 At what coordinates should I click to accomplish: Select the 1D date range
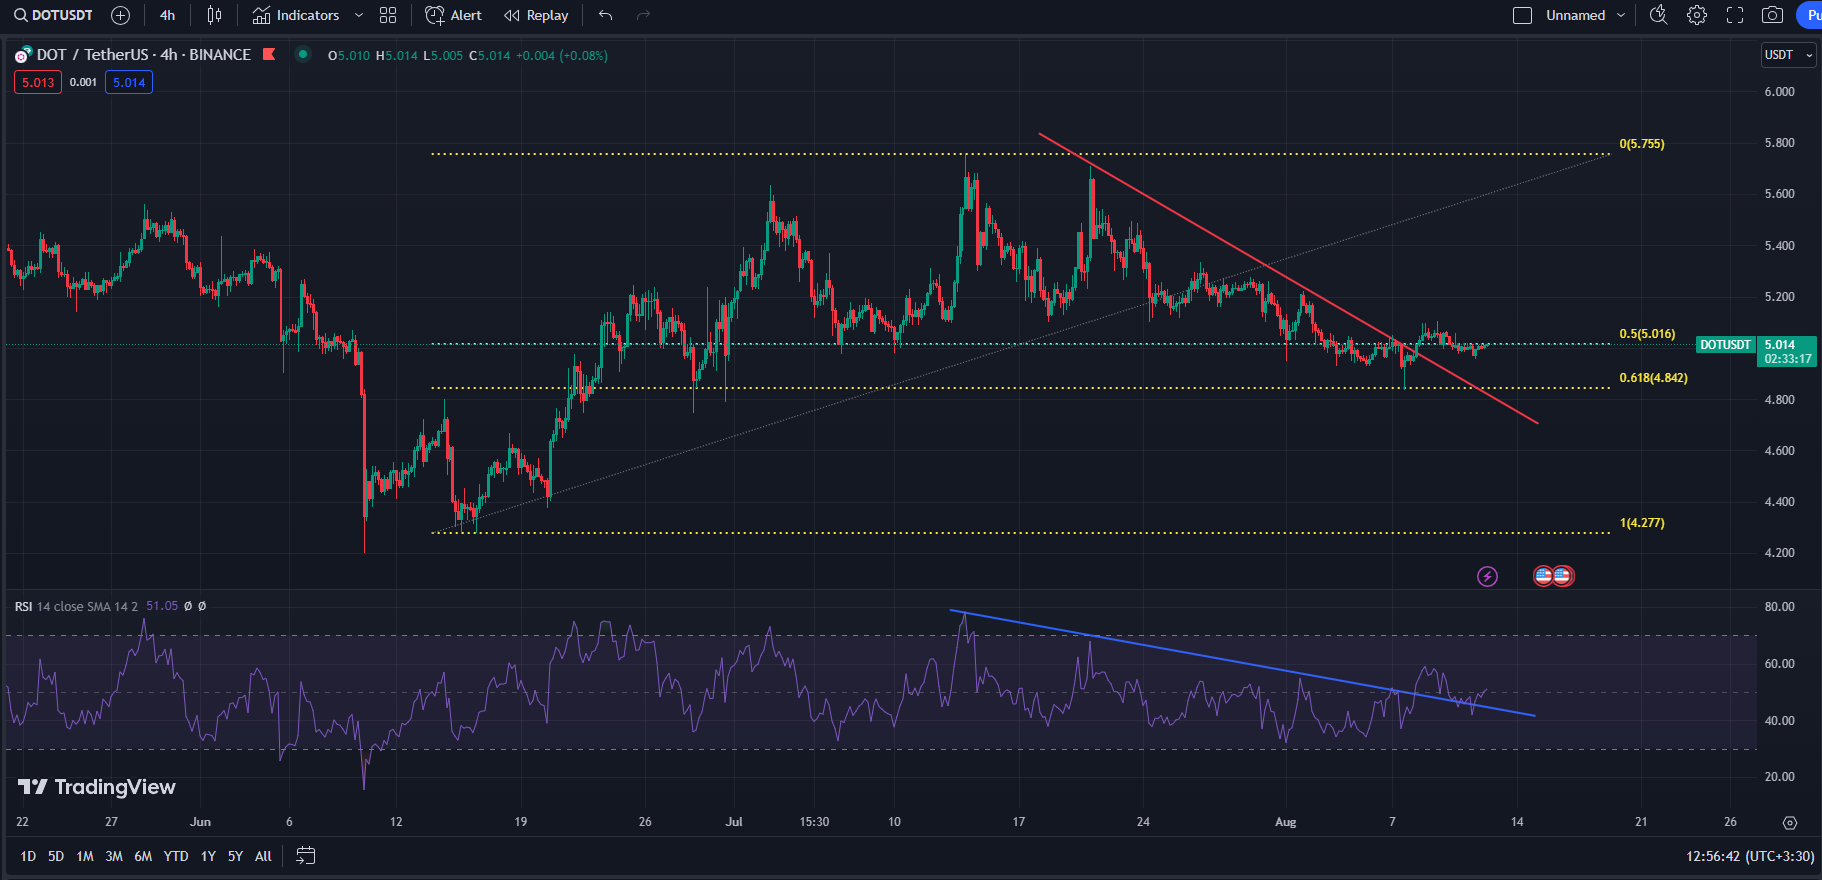tap(28, 856)
